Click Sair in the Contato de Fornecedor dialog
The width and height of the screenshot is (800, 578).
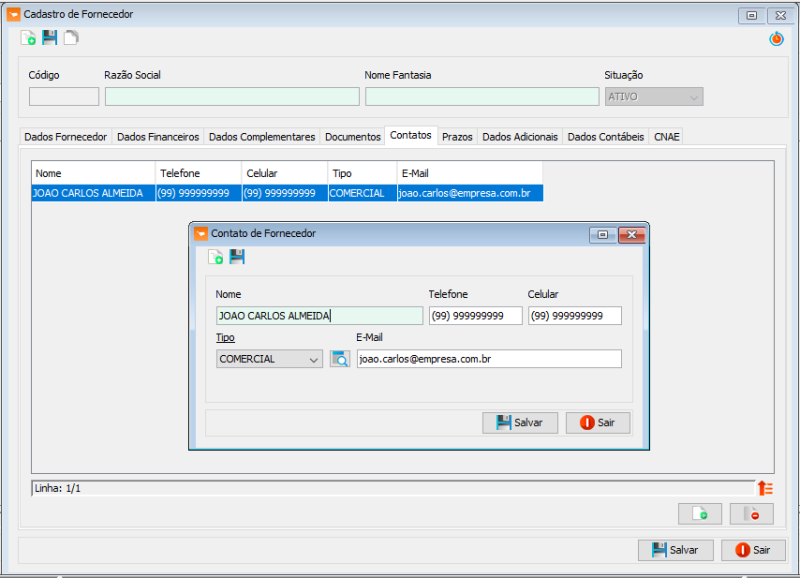click(x=598, y=422)
